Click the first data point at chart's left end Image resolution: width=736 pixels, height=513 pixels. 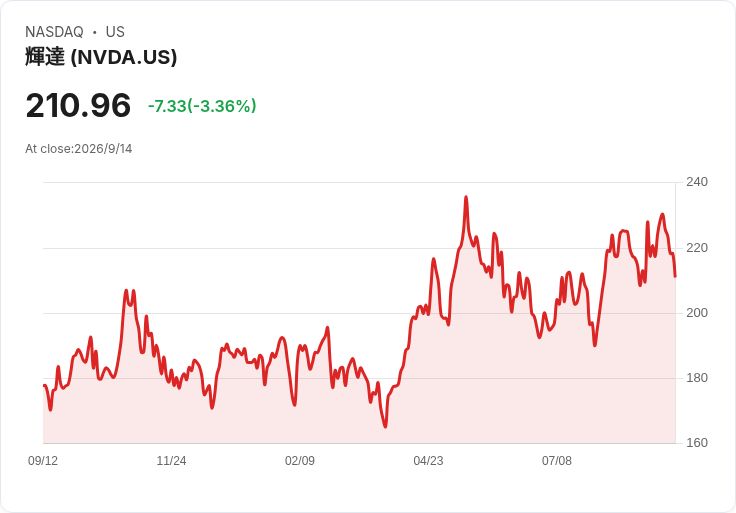pos(44,385)
